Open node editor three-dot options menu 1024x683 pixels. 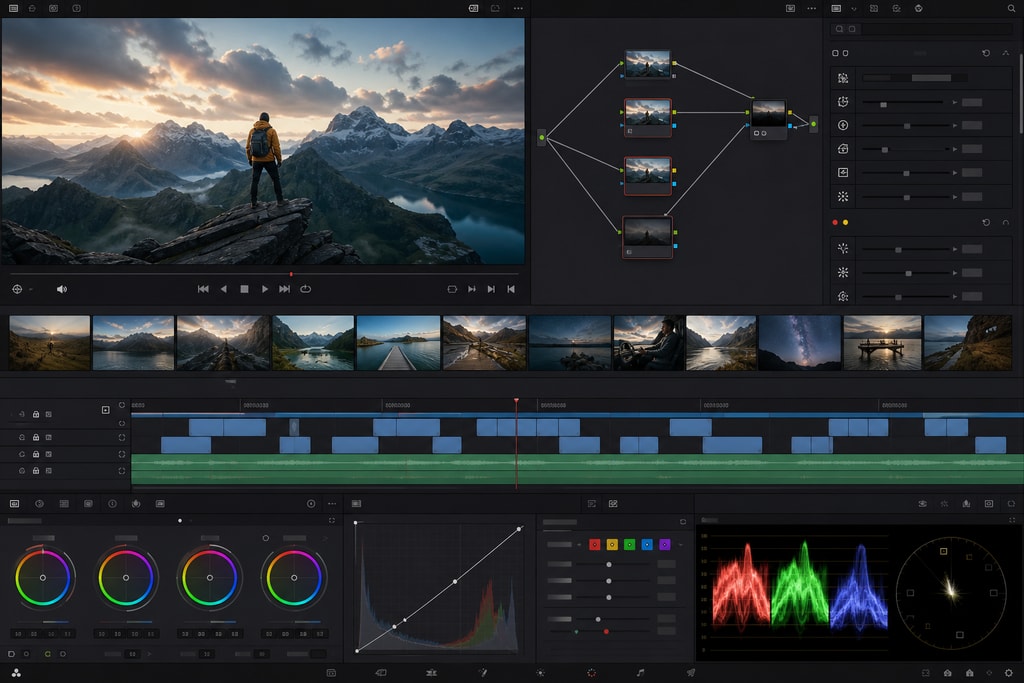coord(811,8)
